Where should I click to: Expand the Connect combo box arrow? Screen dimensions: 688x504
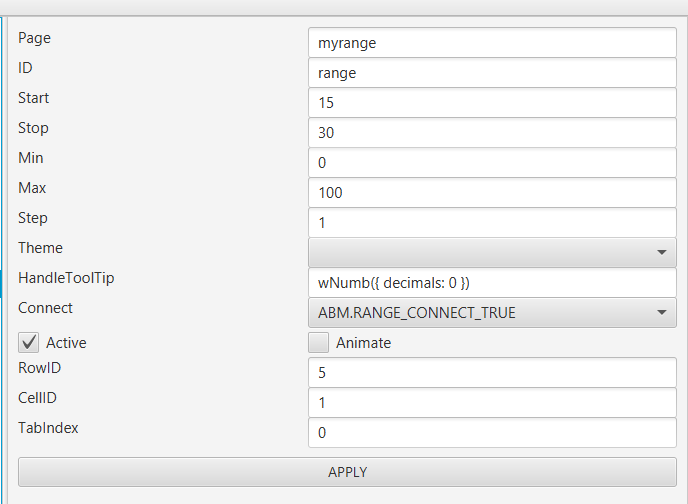(662, 313)
